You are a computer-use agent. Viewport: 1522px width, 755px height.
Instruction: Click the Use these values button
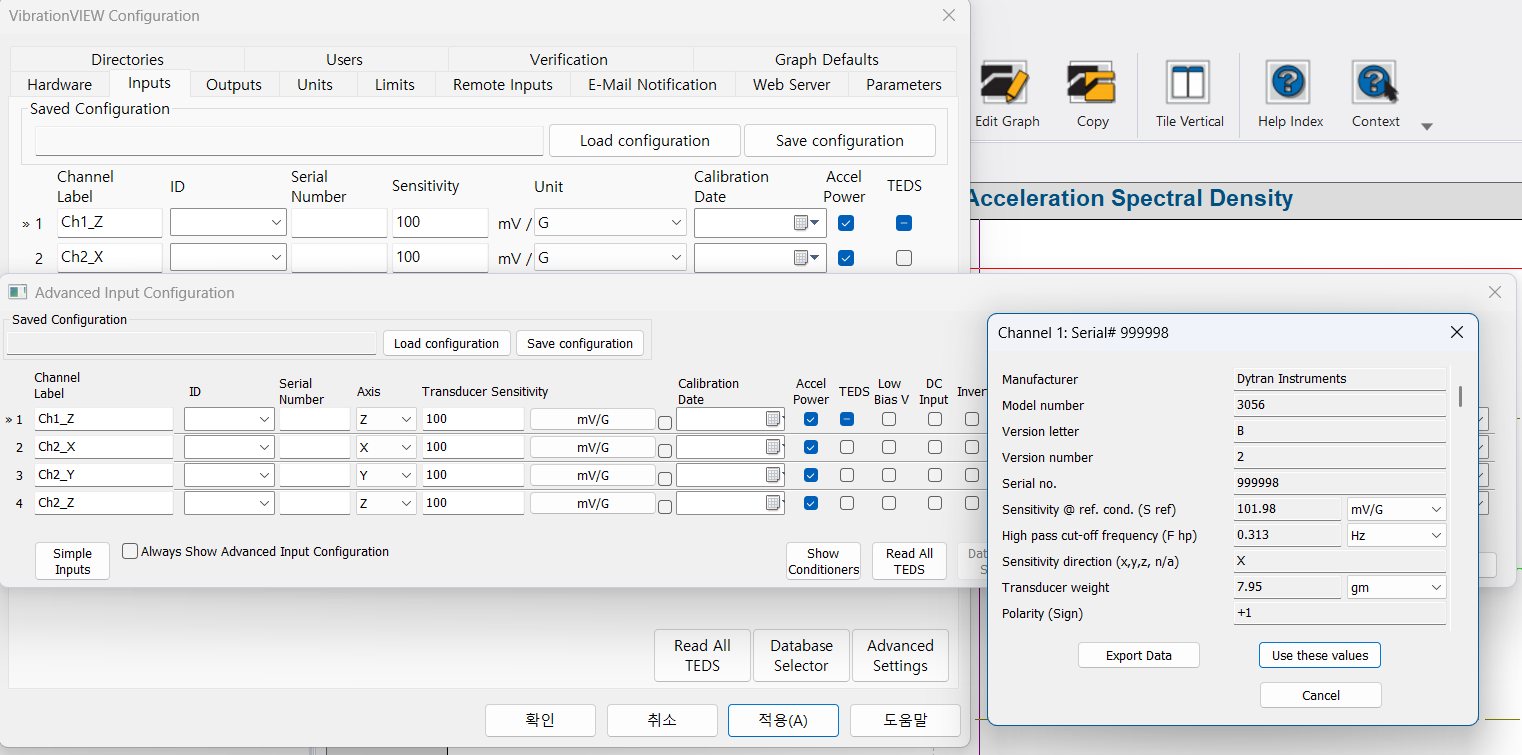(1319, 655)
